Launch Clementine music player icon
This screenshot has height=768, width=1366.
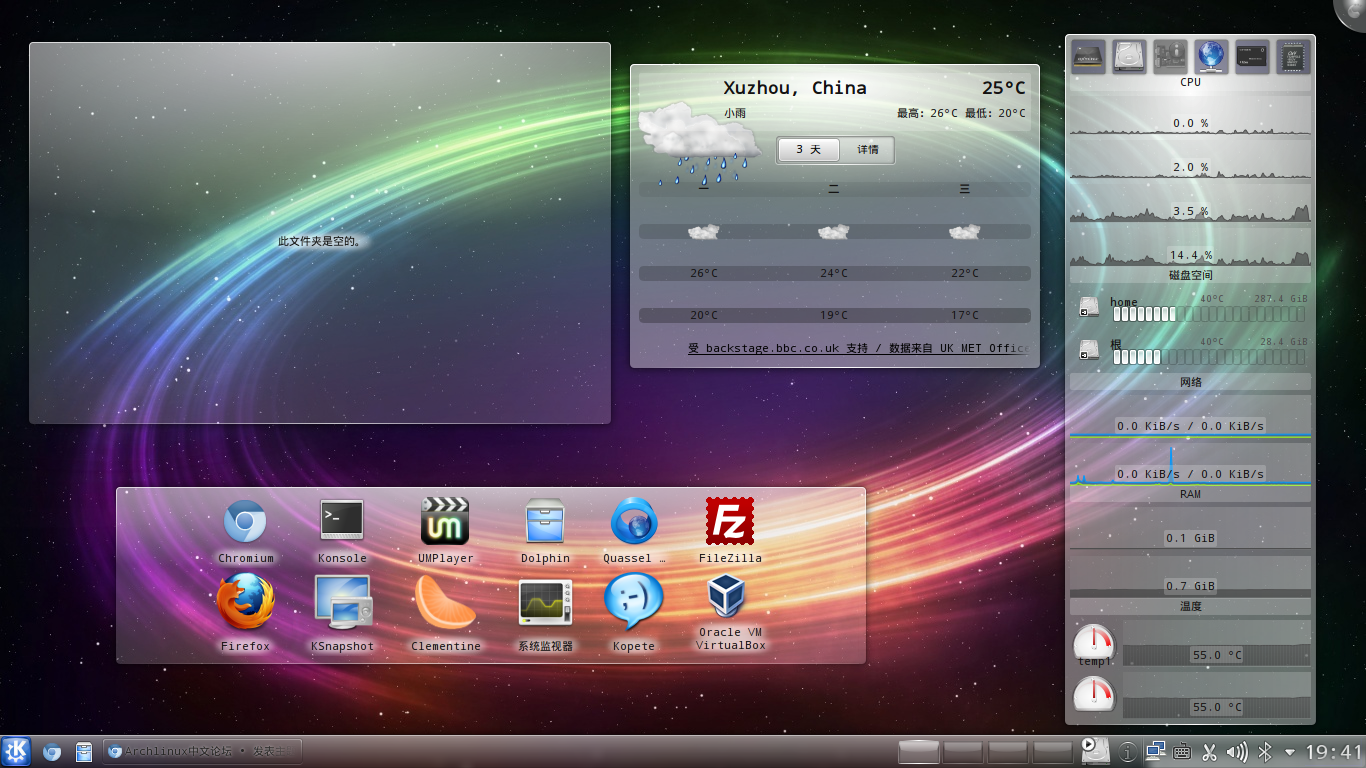pyautogui.click(x=445, y=602)
